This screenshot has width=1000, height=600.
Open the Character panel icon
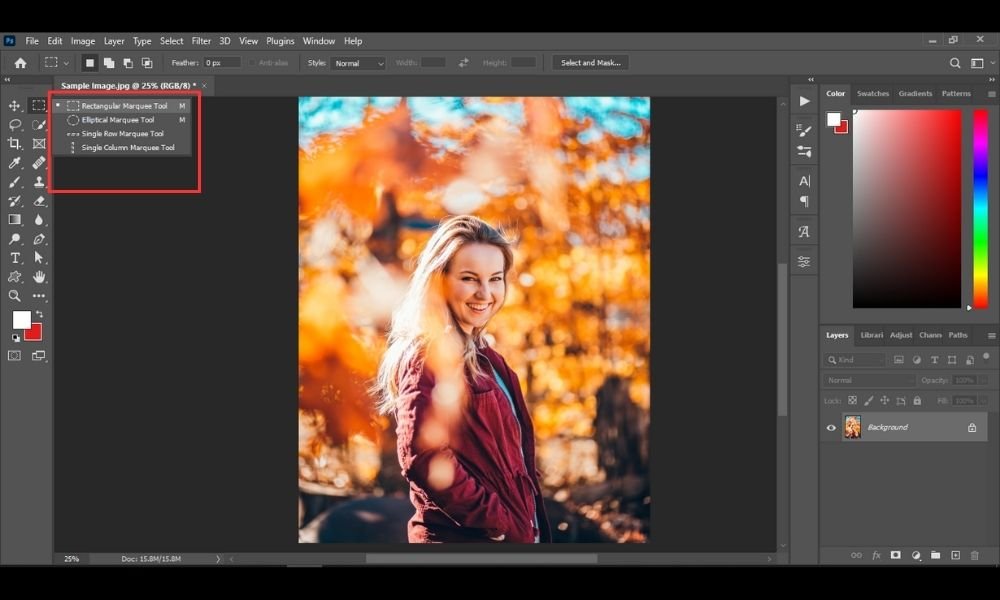coord(804,181)
